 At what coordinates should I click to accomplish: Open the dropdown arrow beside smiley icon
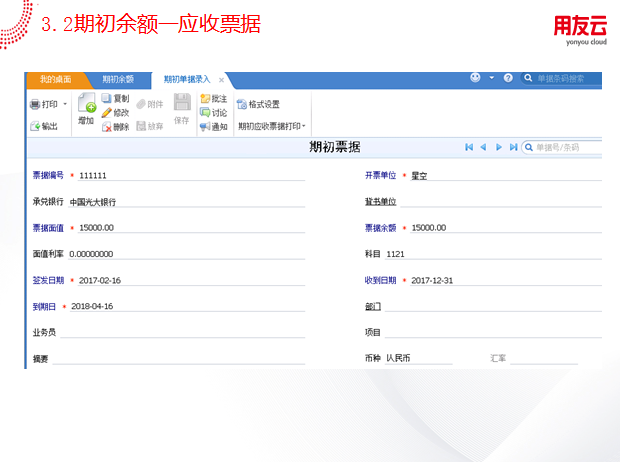pyautogui.click(x=492, y=78)
